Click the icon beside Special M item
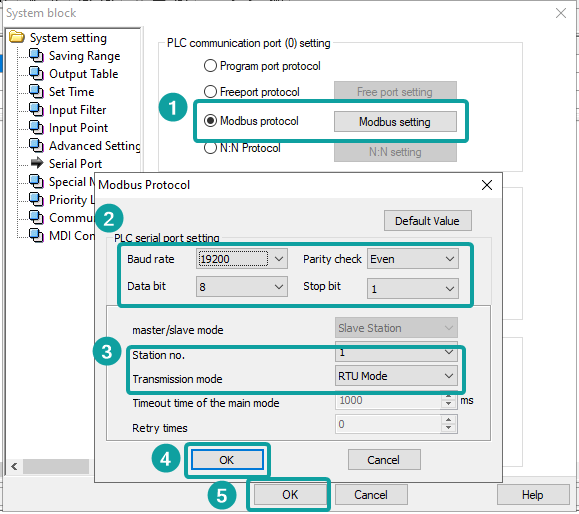The width and height of the screenshot is (579, 514). coord(36,182)
